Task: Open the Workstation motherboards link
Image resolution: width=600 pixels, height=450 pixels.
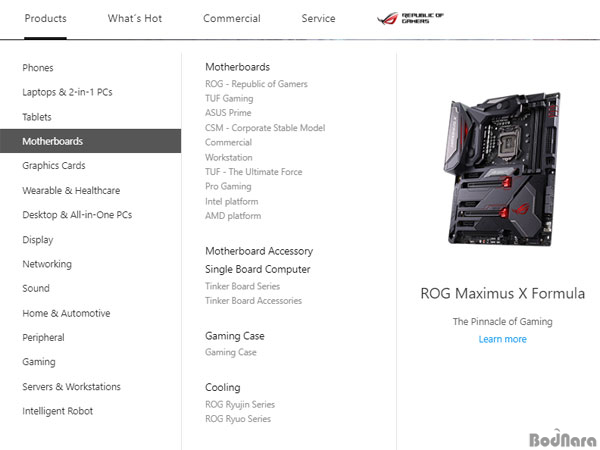Action: [x=229, y=157]
